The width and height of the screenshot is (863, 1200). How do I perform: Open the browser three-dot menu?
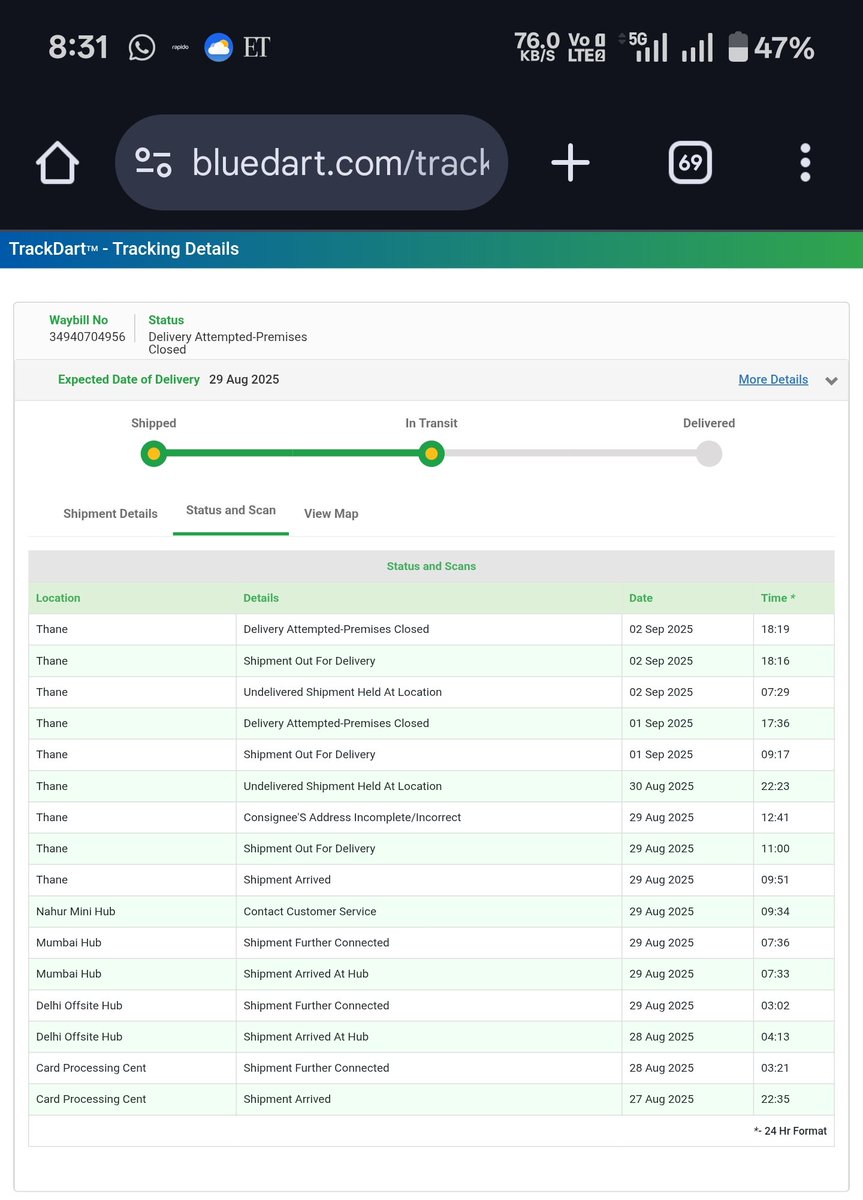tap(805, 162)
